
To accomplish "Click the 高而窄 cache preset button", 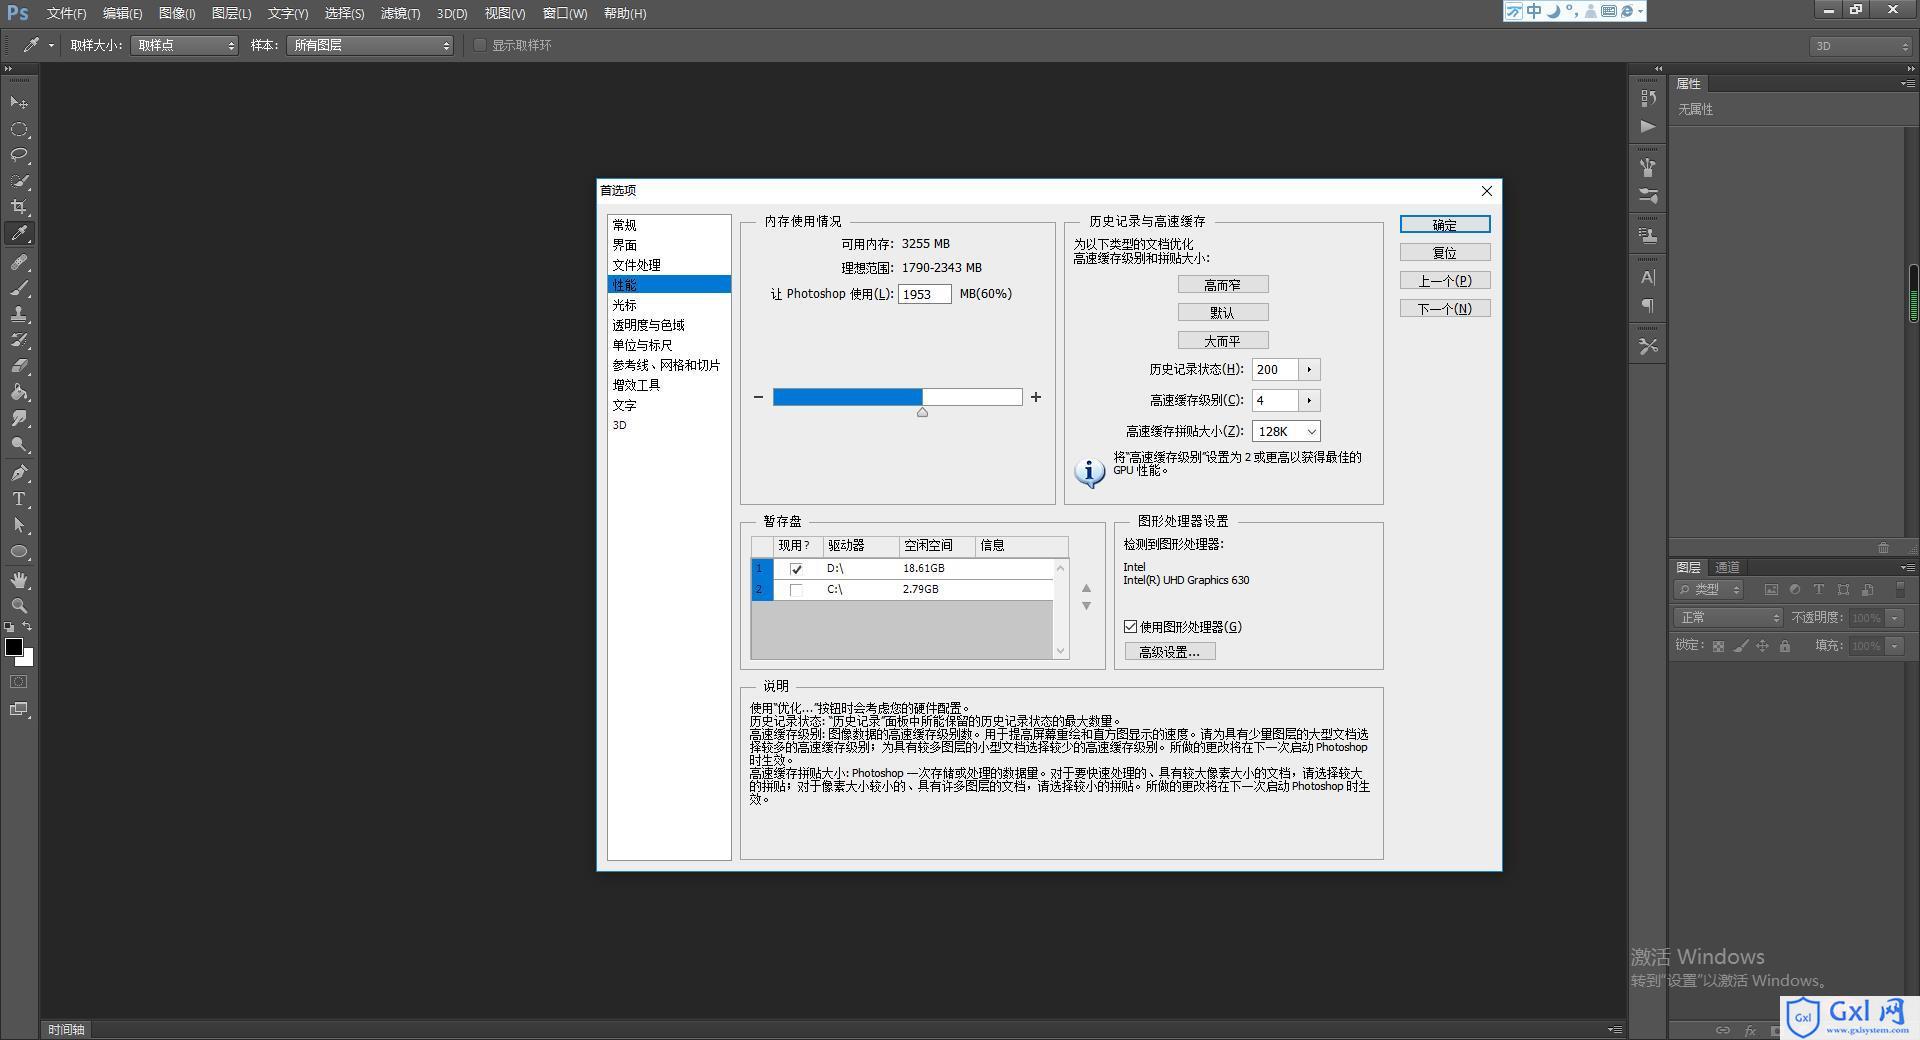I will pyautogui.click(x=1223, y=285).
